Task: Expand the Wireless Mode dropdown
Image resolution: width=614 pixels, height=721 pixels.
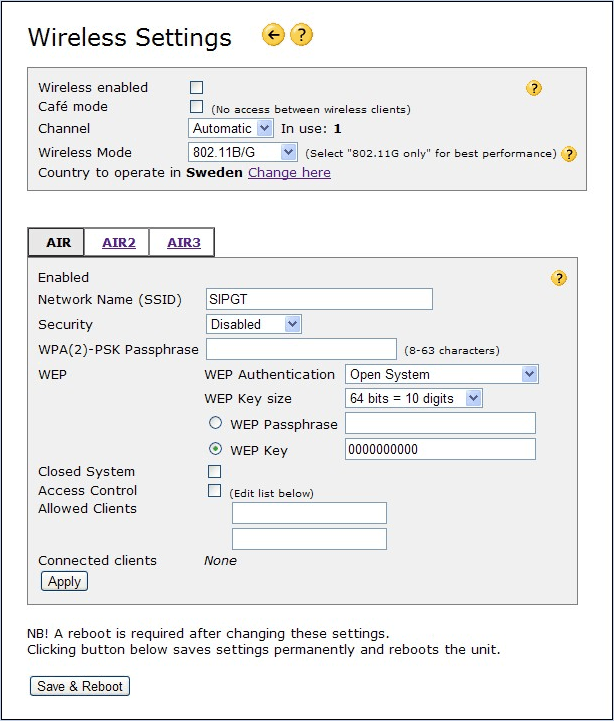Action: tap(243, 152)
